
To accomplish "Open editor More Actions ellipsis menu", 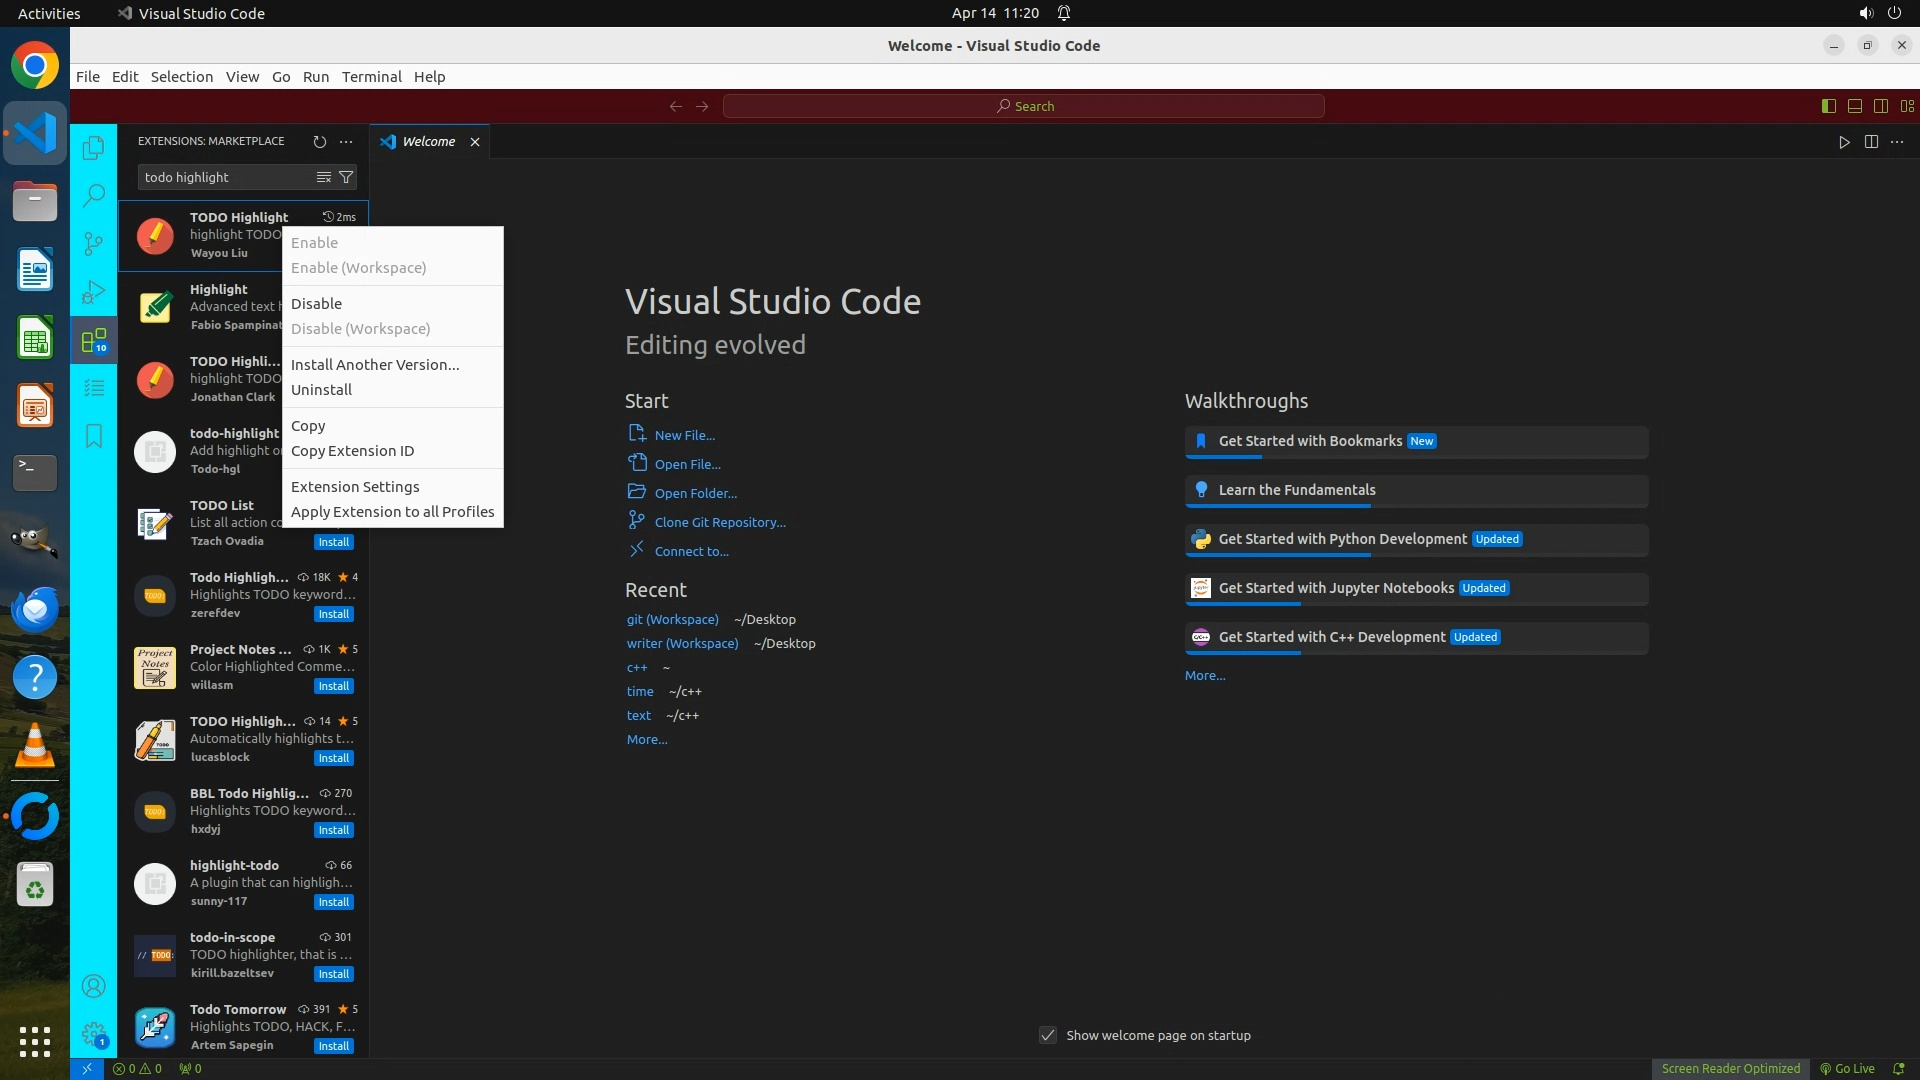I will (1897, 142).
